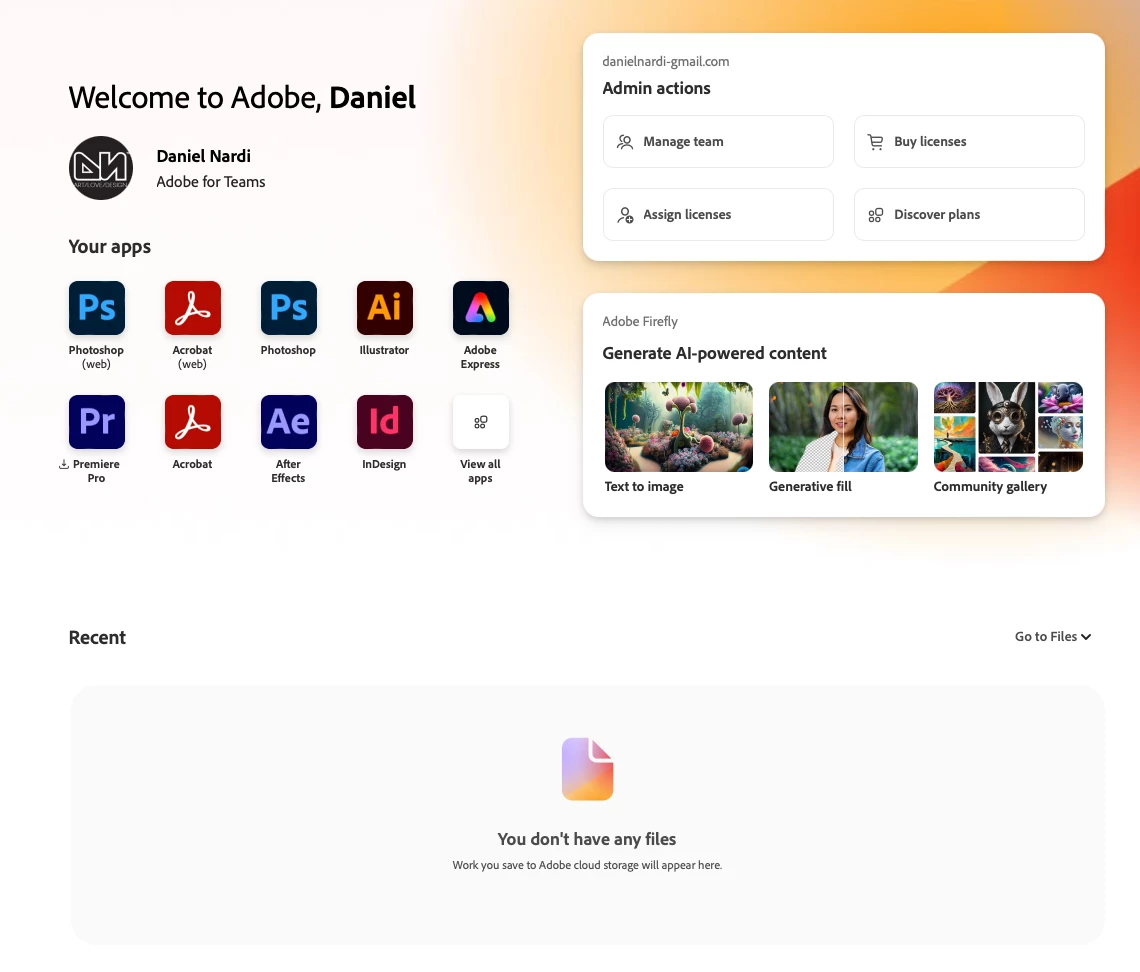Image resolution: width=1140 pixels, height=972 pixels.
Task: Open the Photoshop (web) app icon
Action: pyautogui.click(x=97, y=308)
